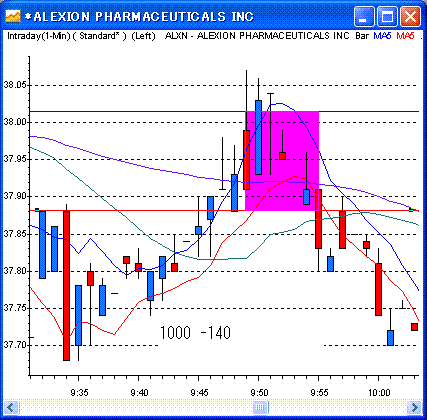Click the ( Standard* ) label in the header
The image size is (427, 420).
pyautogui.click(x=100, y=36)
